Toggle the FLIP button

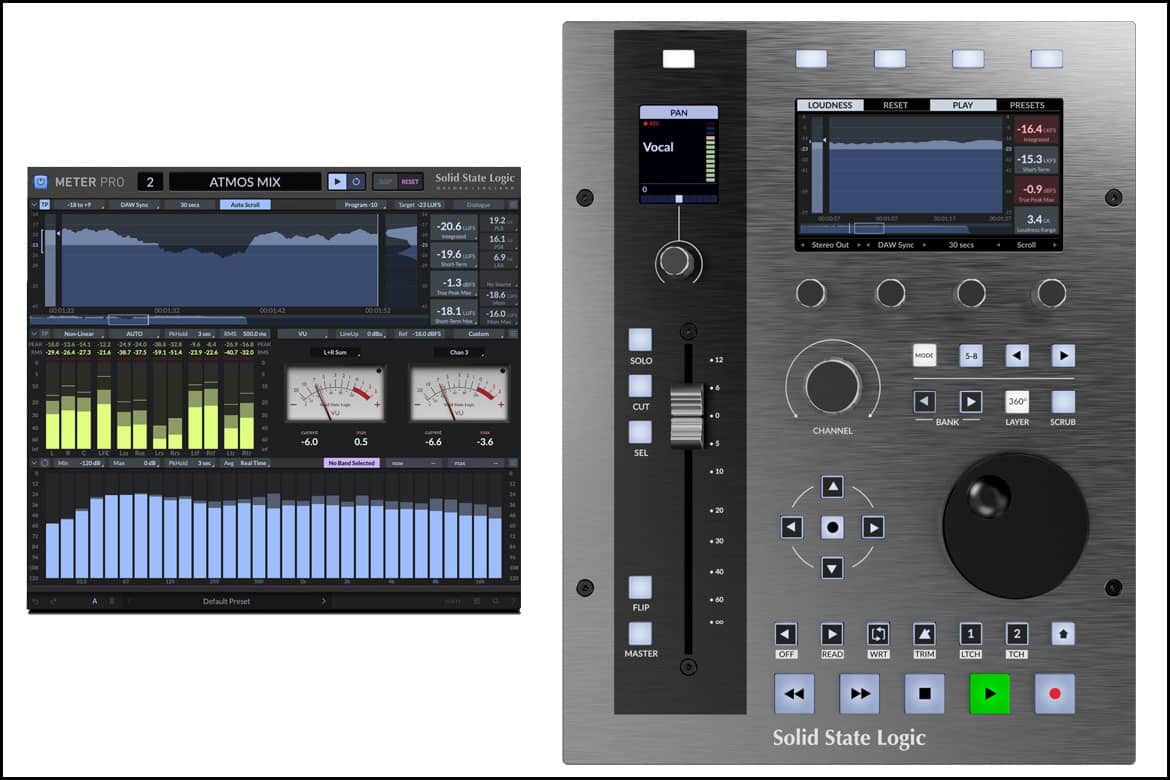coord(639,587)
